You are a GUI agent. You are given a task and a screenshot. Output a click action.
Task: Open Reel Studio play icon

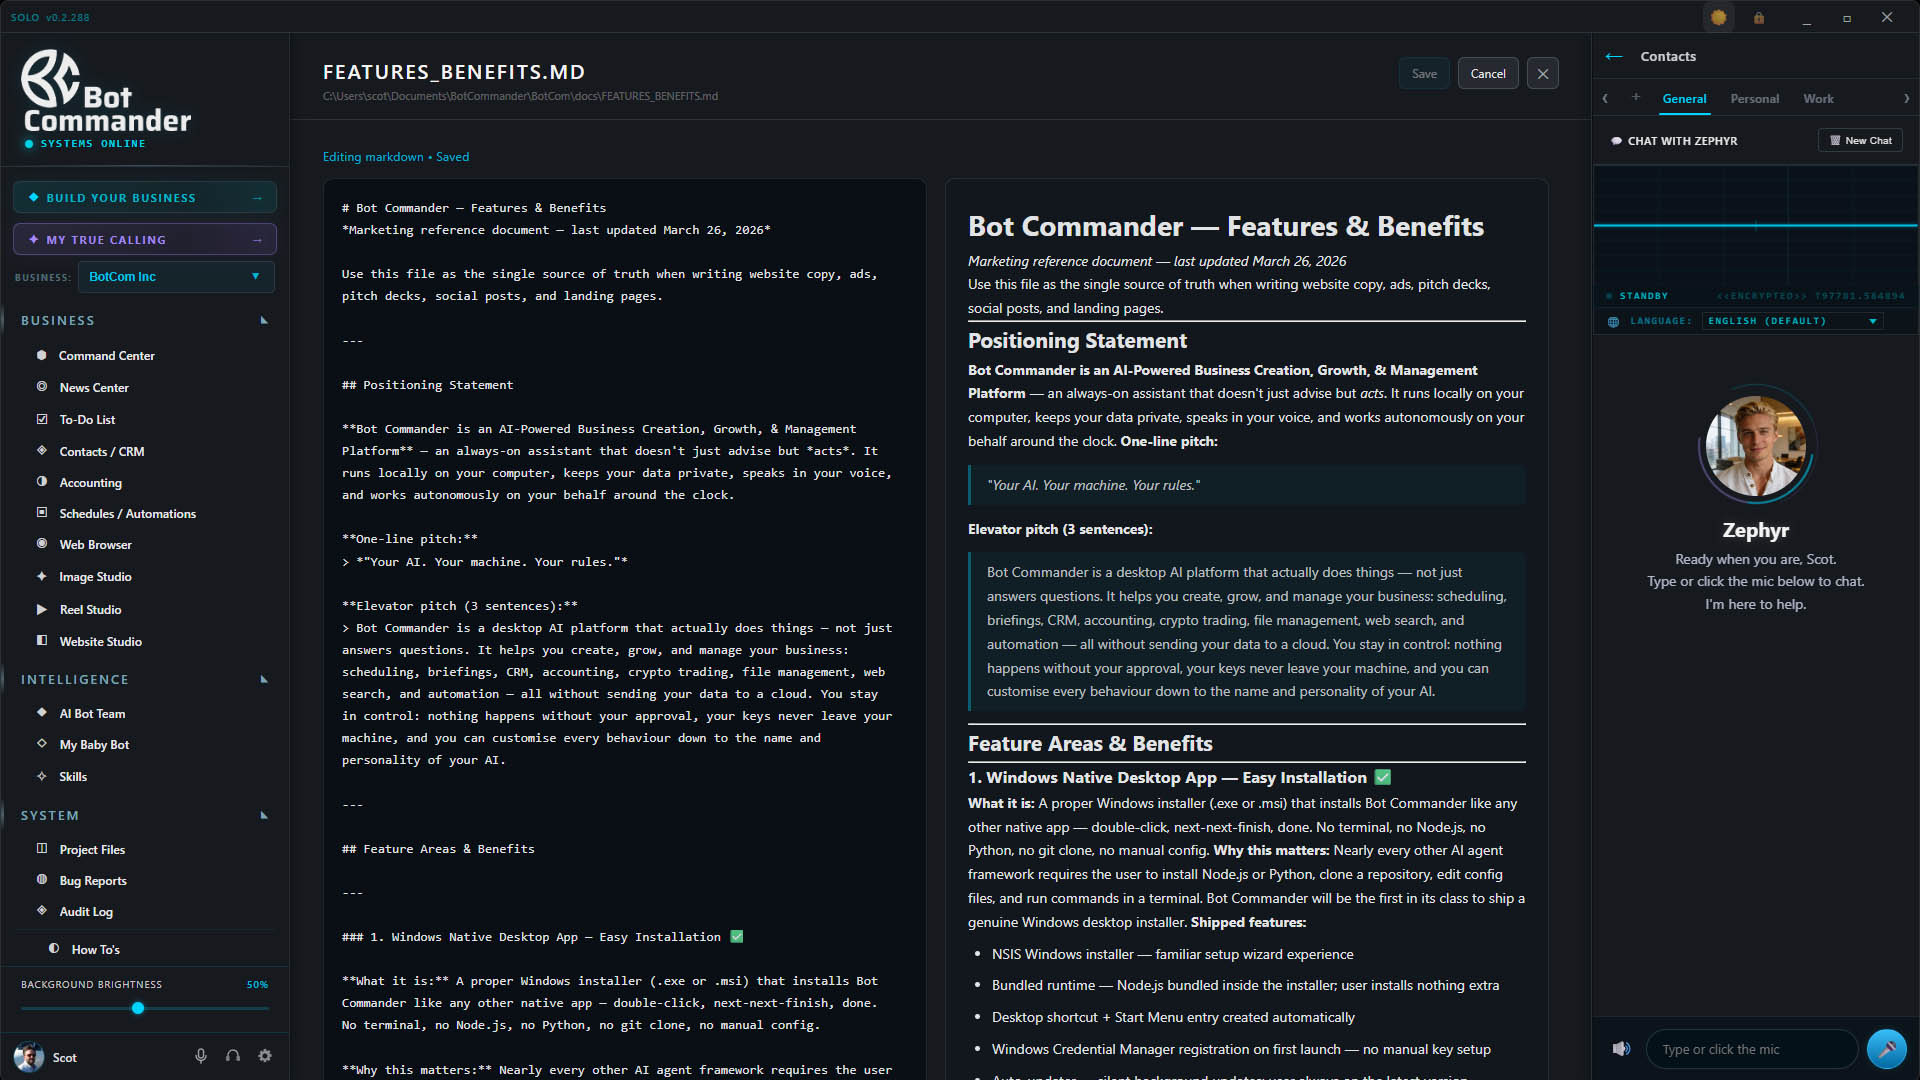click(x=42, y=609)
